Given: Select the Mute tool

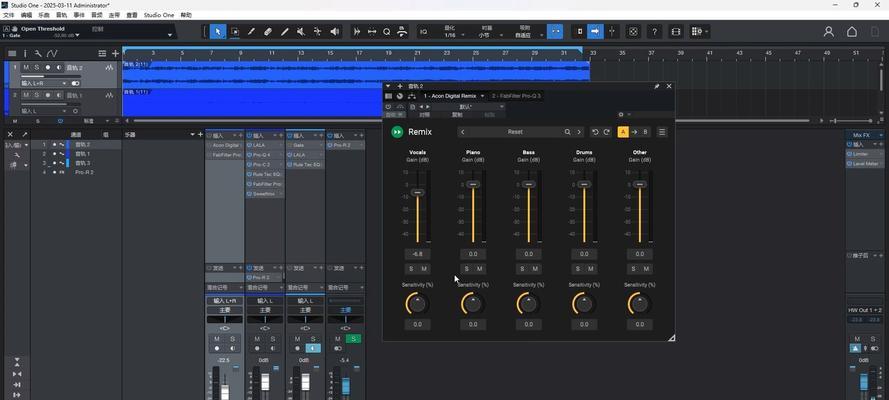Looking at the screenshot, I should 301,32.
